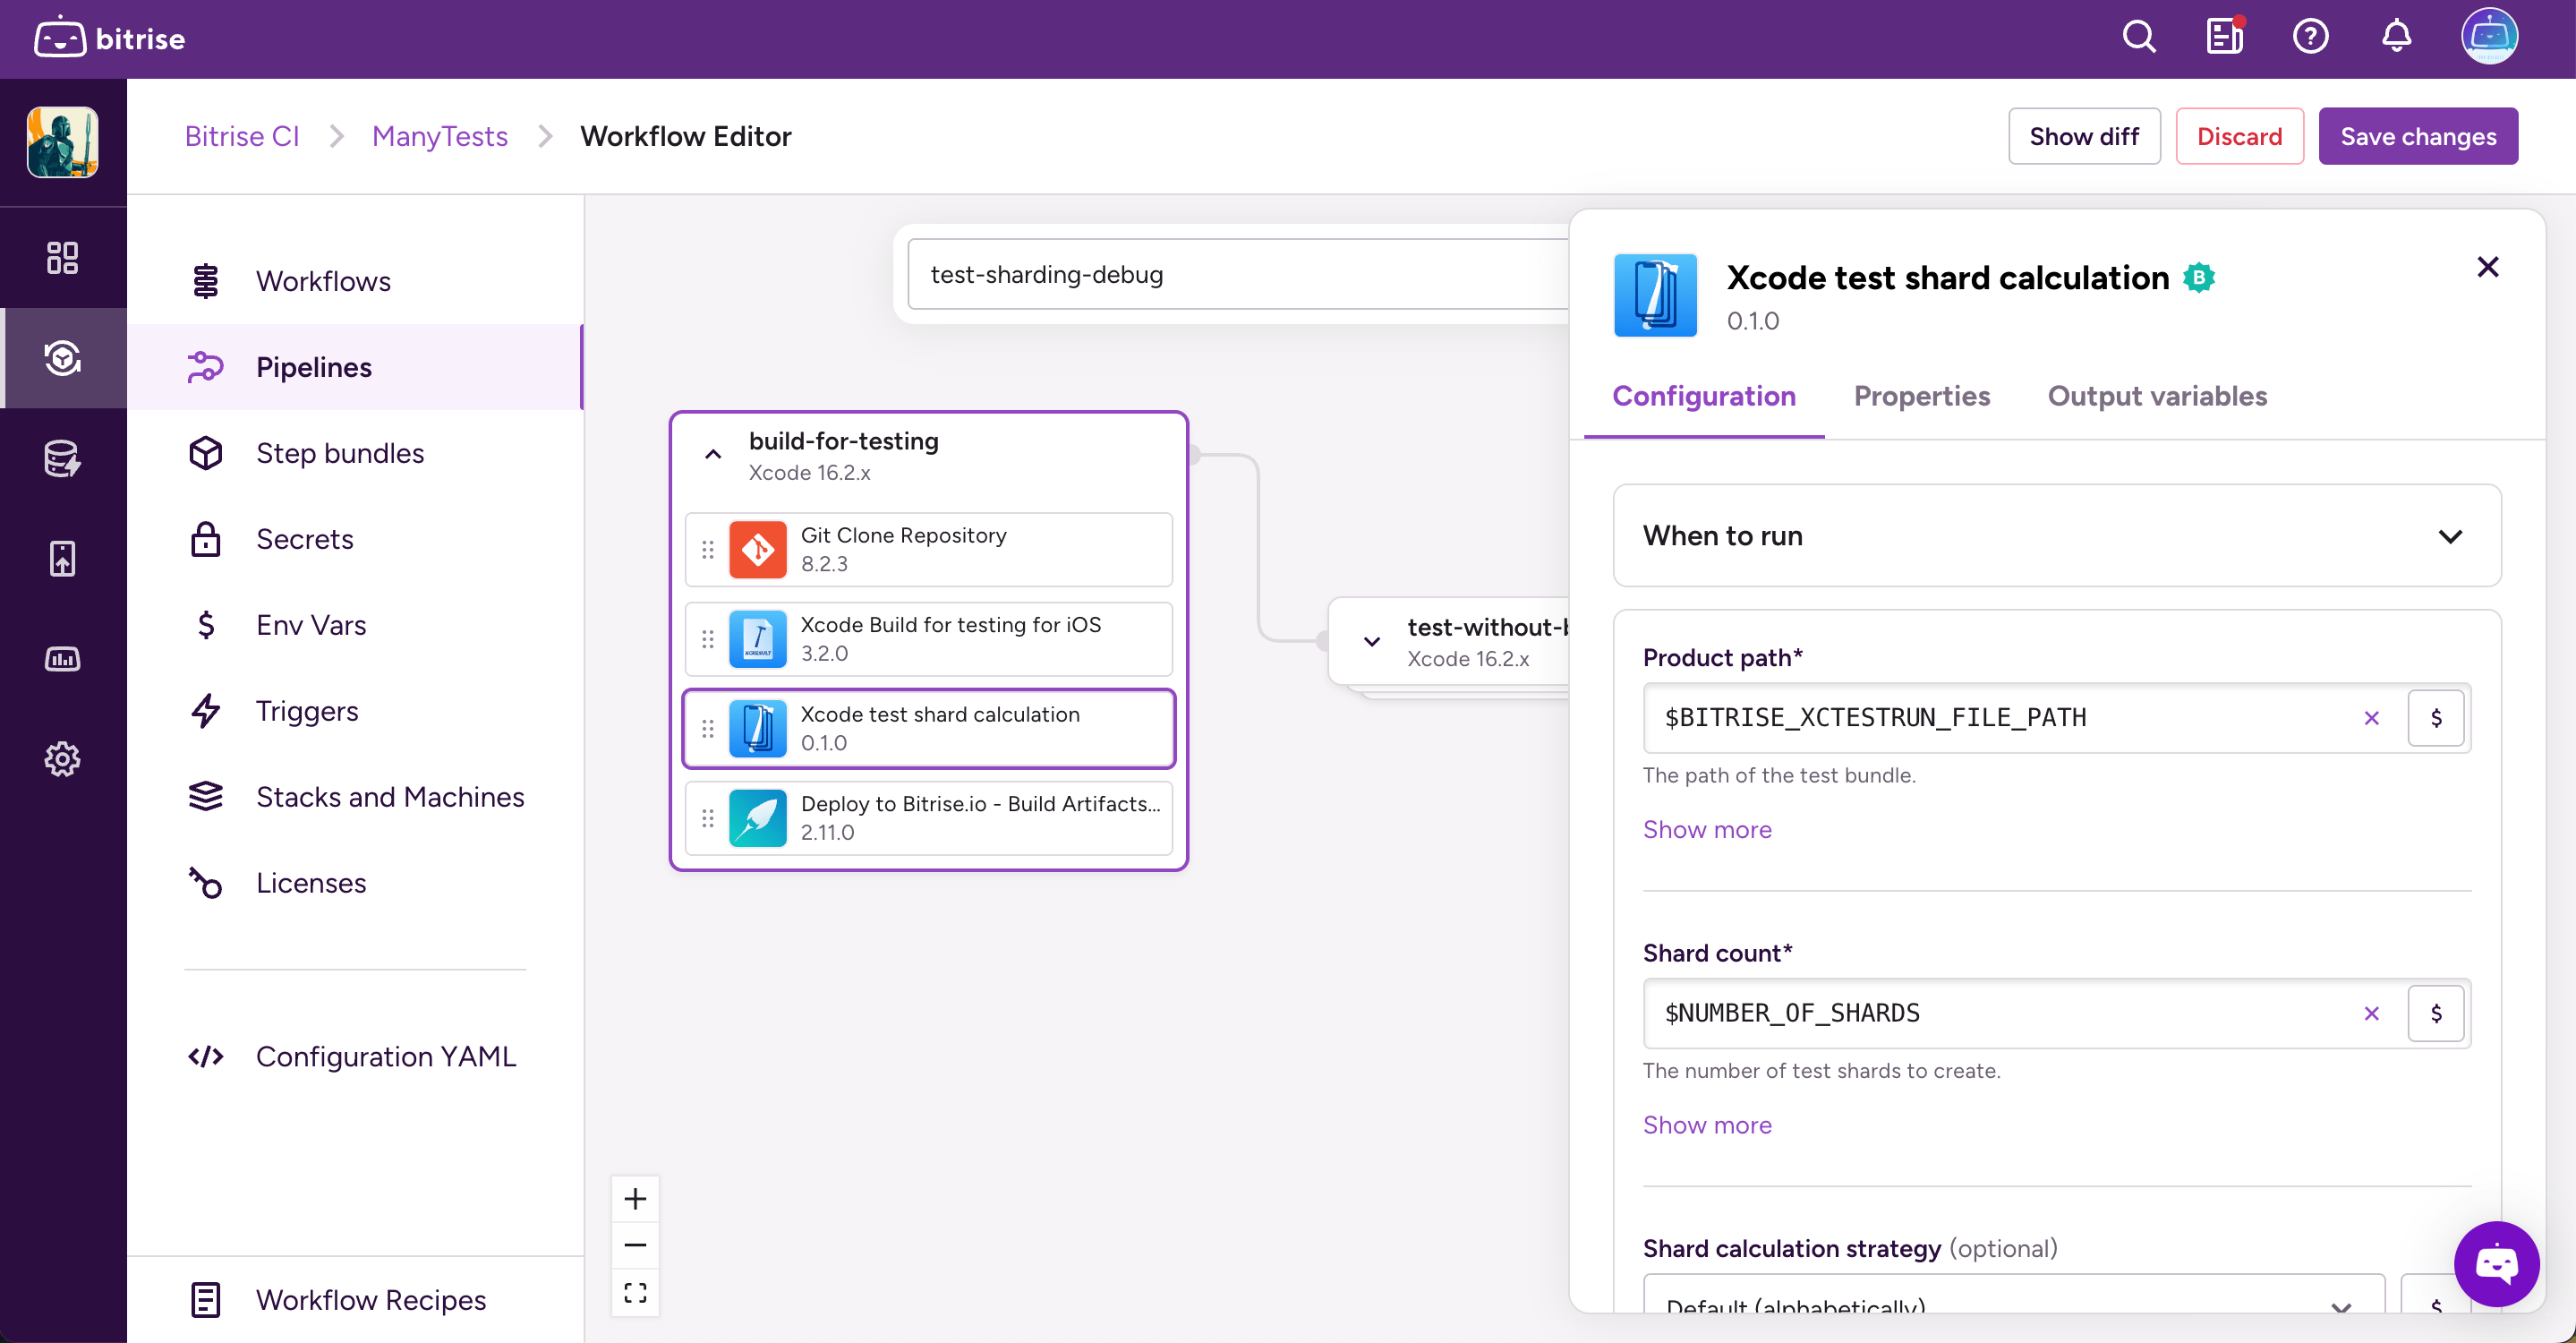
Task: Open Configuration YAML in sidebar
Action: tap(385, 1056)
